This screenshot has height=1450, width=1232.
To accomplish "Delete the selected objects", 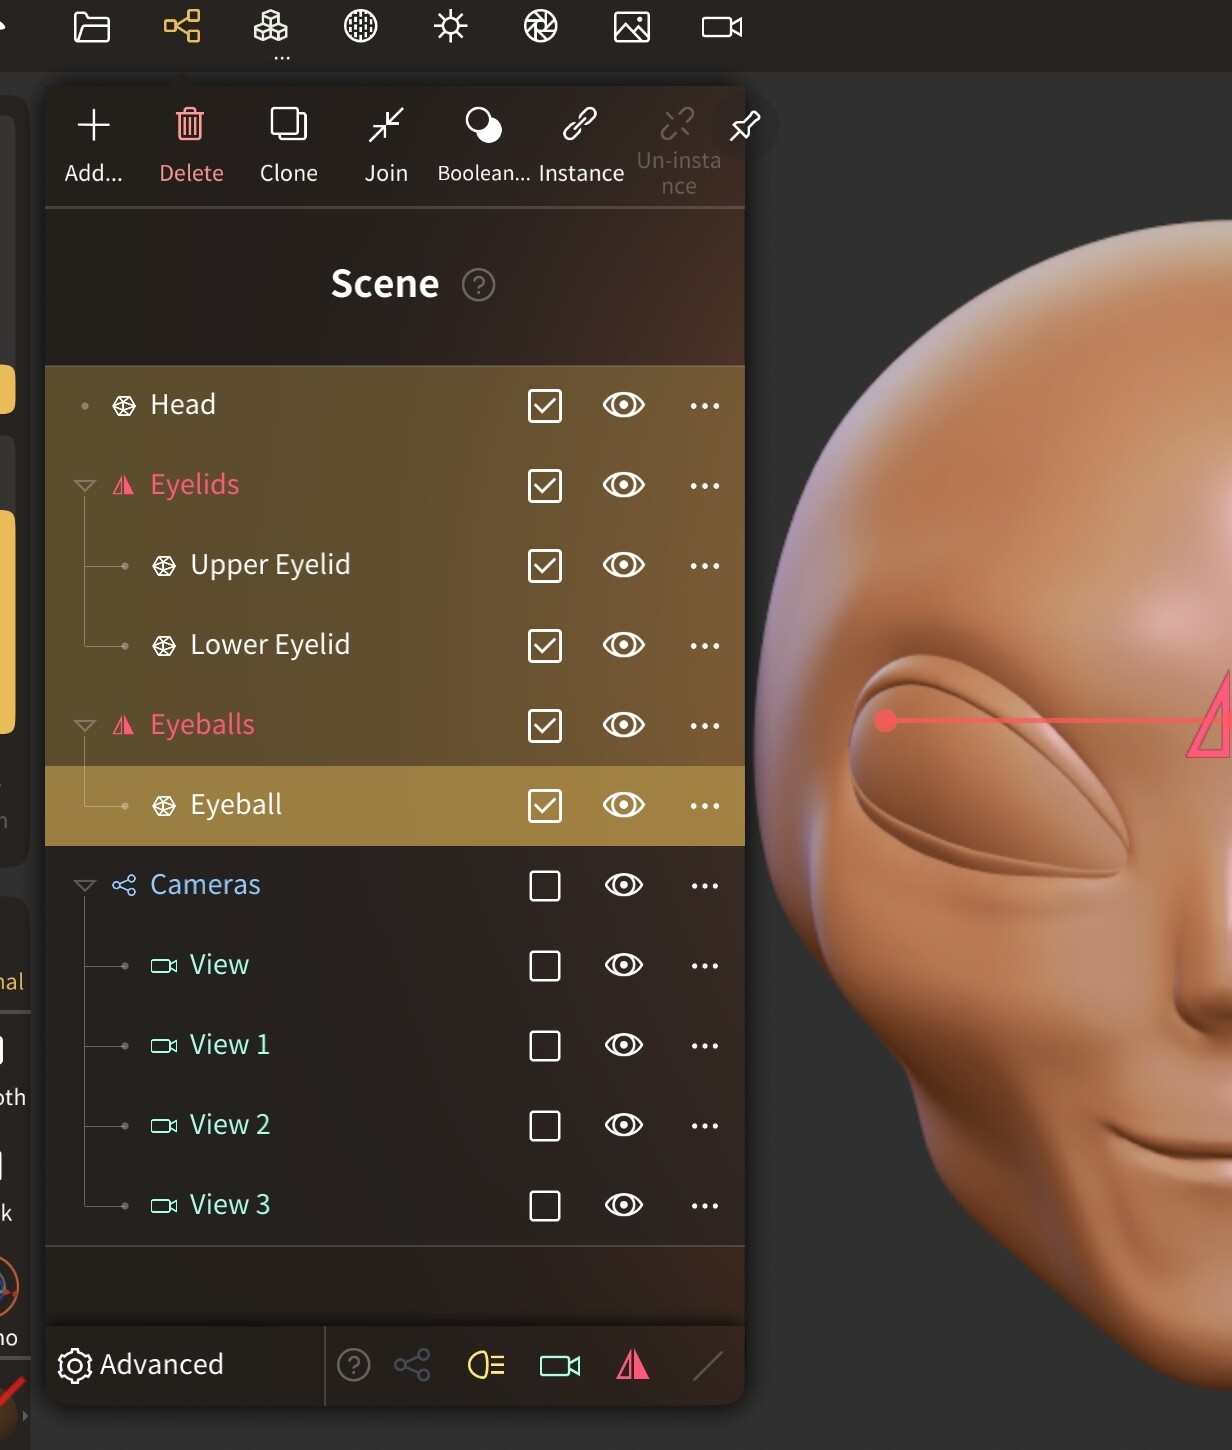I will point(191,147).
